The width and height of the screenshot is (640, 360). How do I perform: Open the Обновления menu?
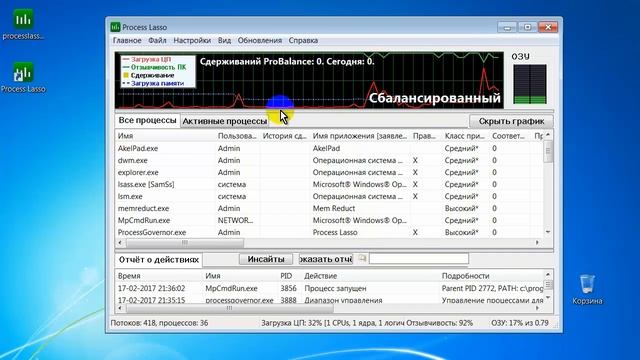[260, 40]
